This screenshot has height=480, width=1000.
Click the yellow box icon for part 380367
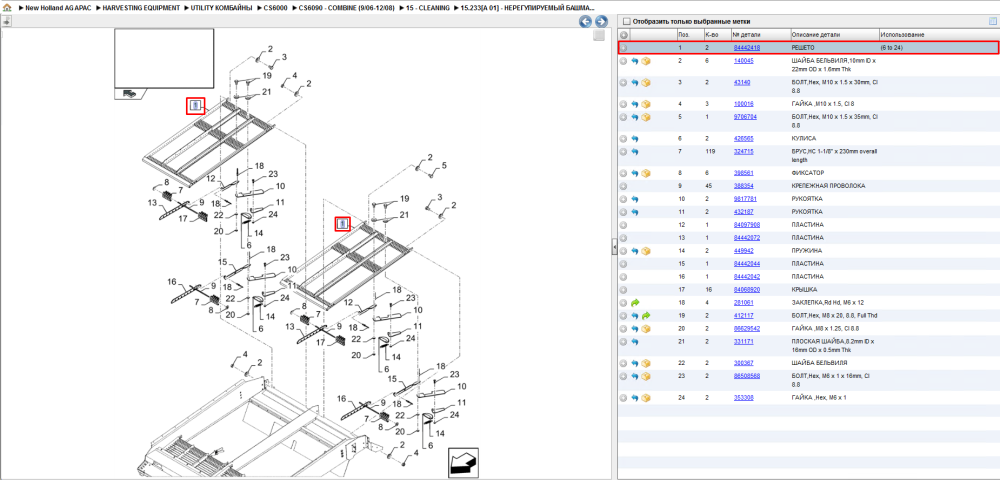645,363
